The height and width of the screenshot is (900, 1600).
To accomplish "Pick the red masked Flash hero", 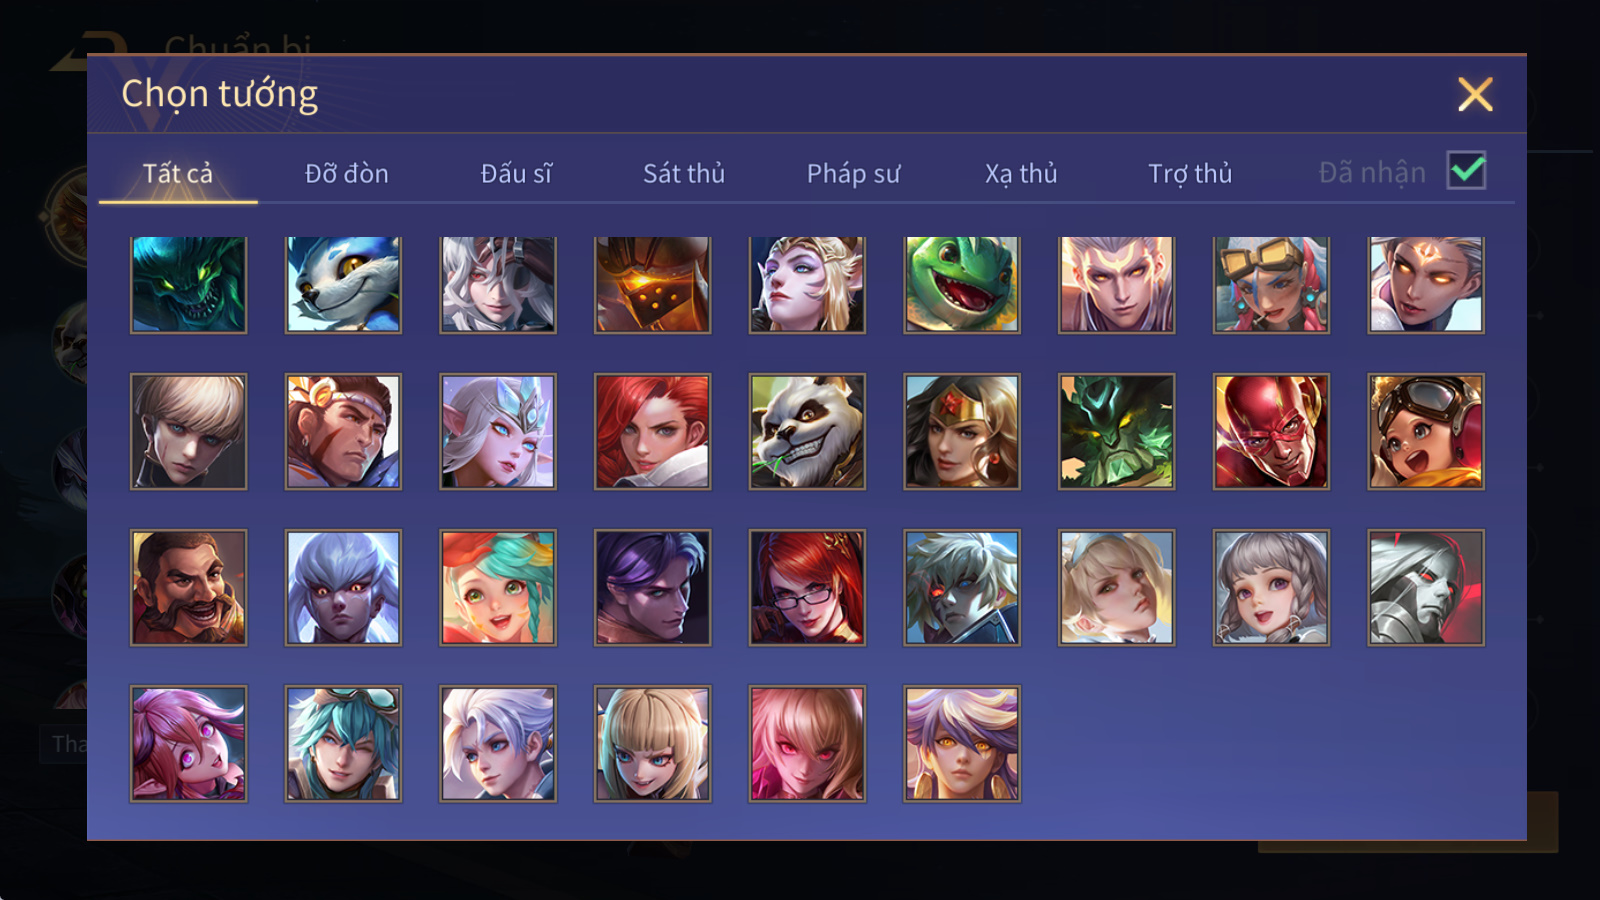I will pyautogui.click(x=1271, y=432).
